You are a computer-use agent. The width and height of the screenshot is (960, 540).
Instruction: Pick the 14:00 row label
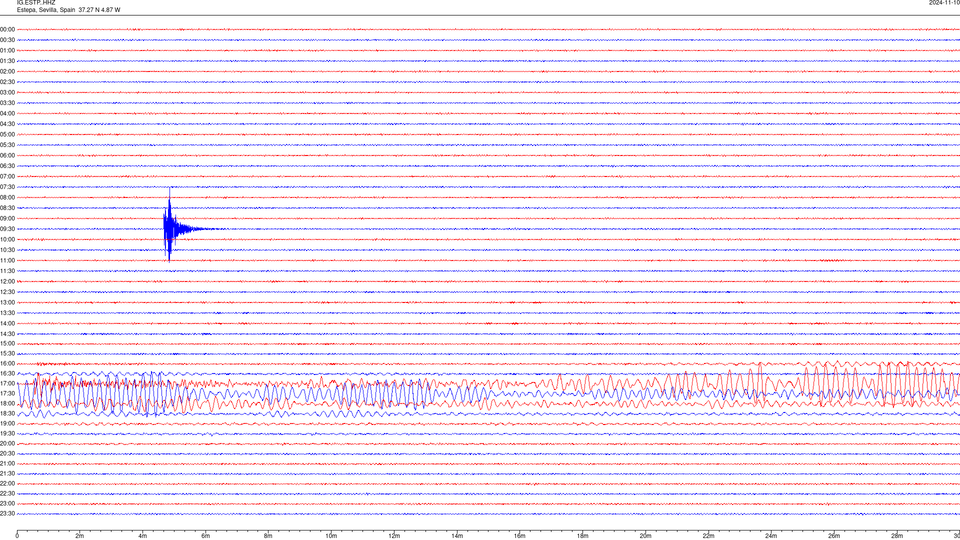point(7,323)
